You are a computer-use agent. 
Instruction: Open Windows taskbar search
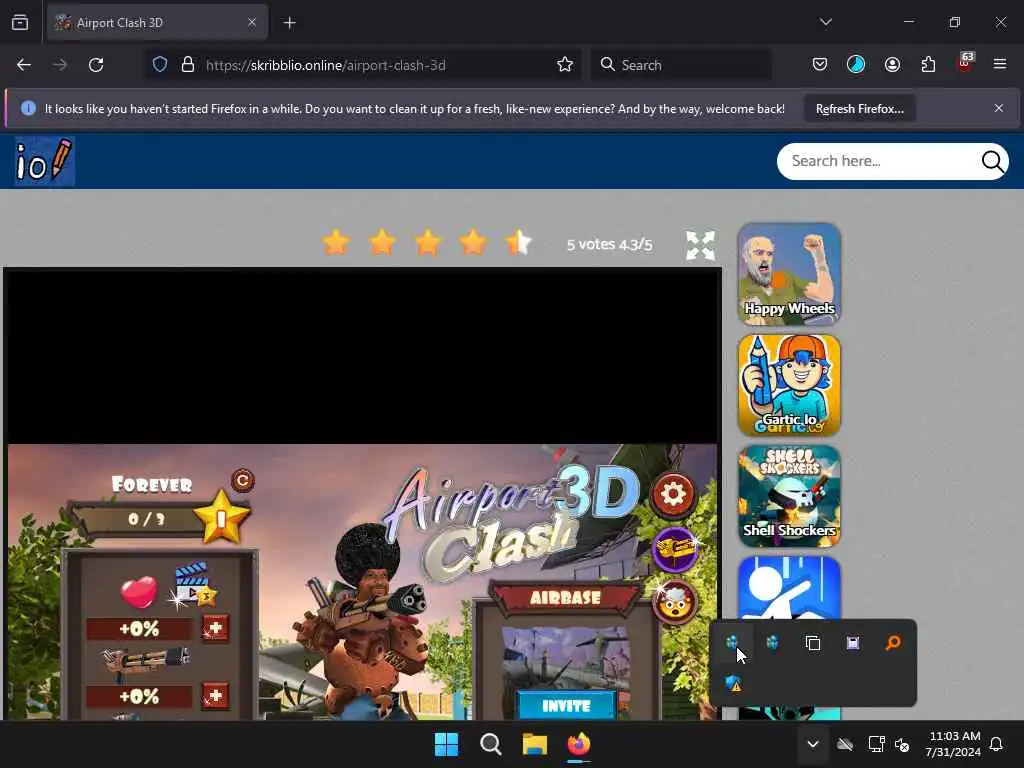490,744
